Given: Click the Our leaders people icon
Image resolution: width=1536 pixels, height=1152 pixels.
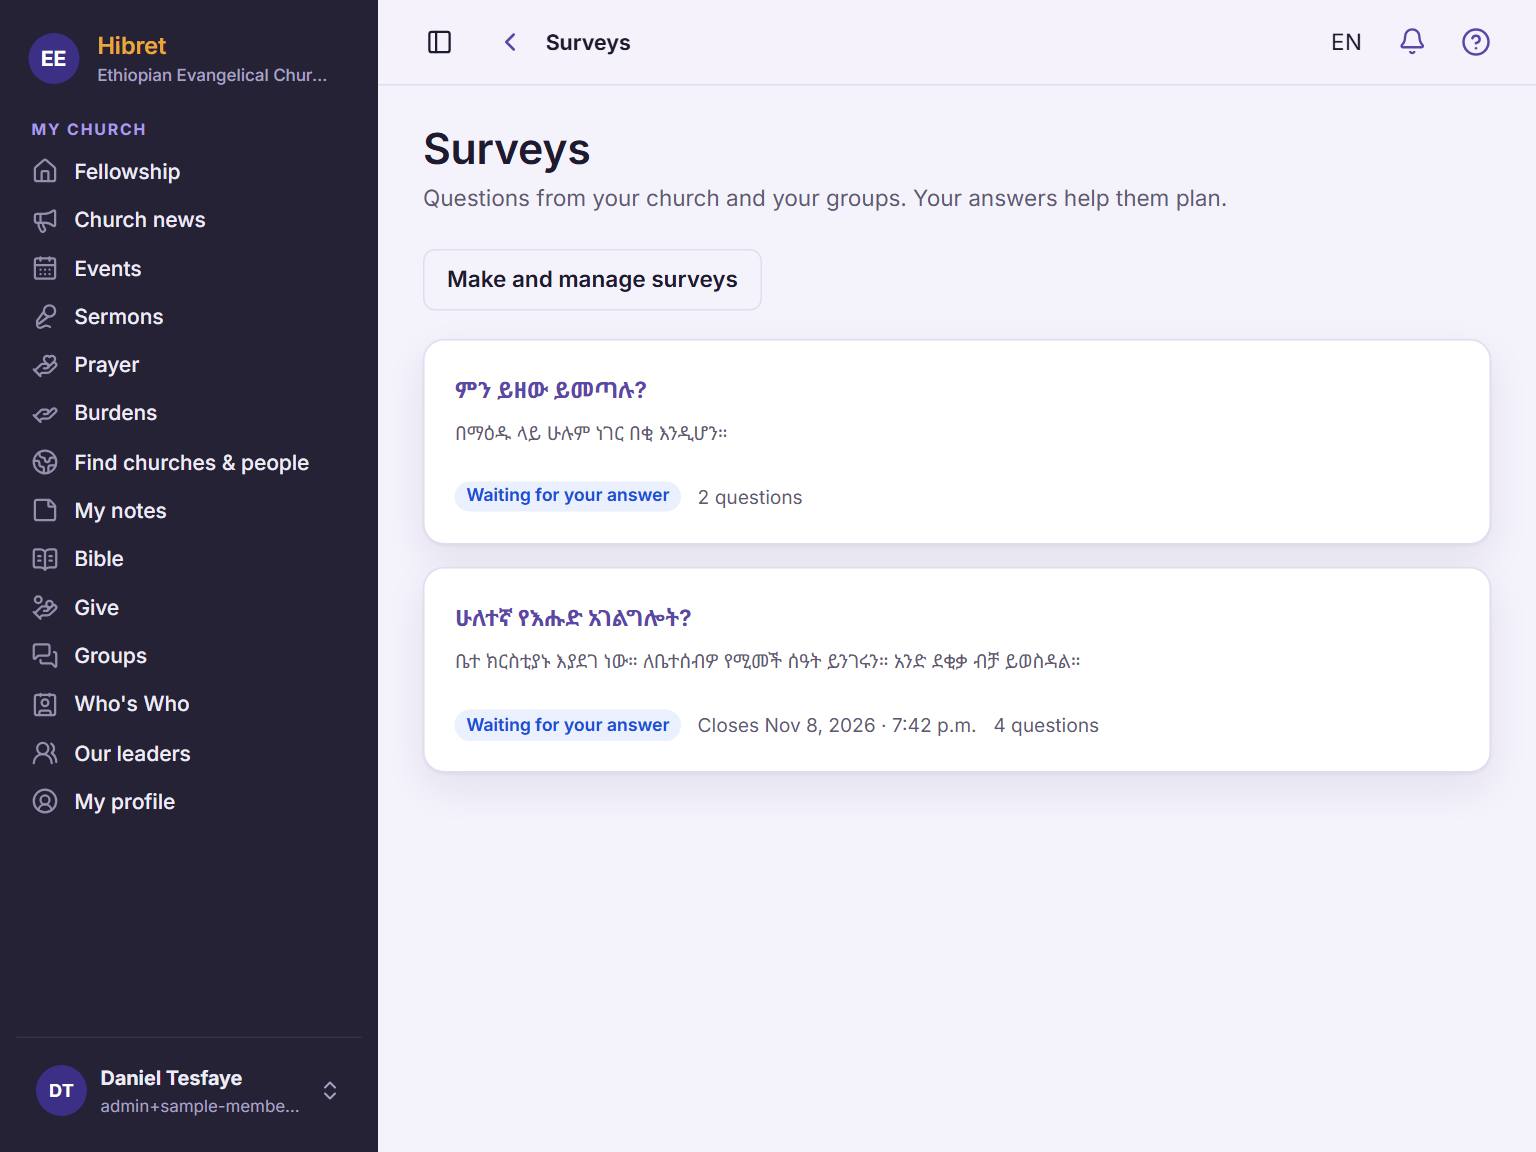Looking at the screenshot, I should pos(45,753).
